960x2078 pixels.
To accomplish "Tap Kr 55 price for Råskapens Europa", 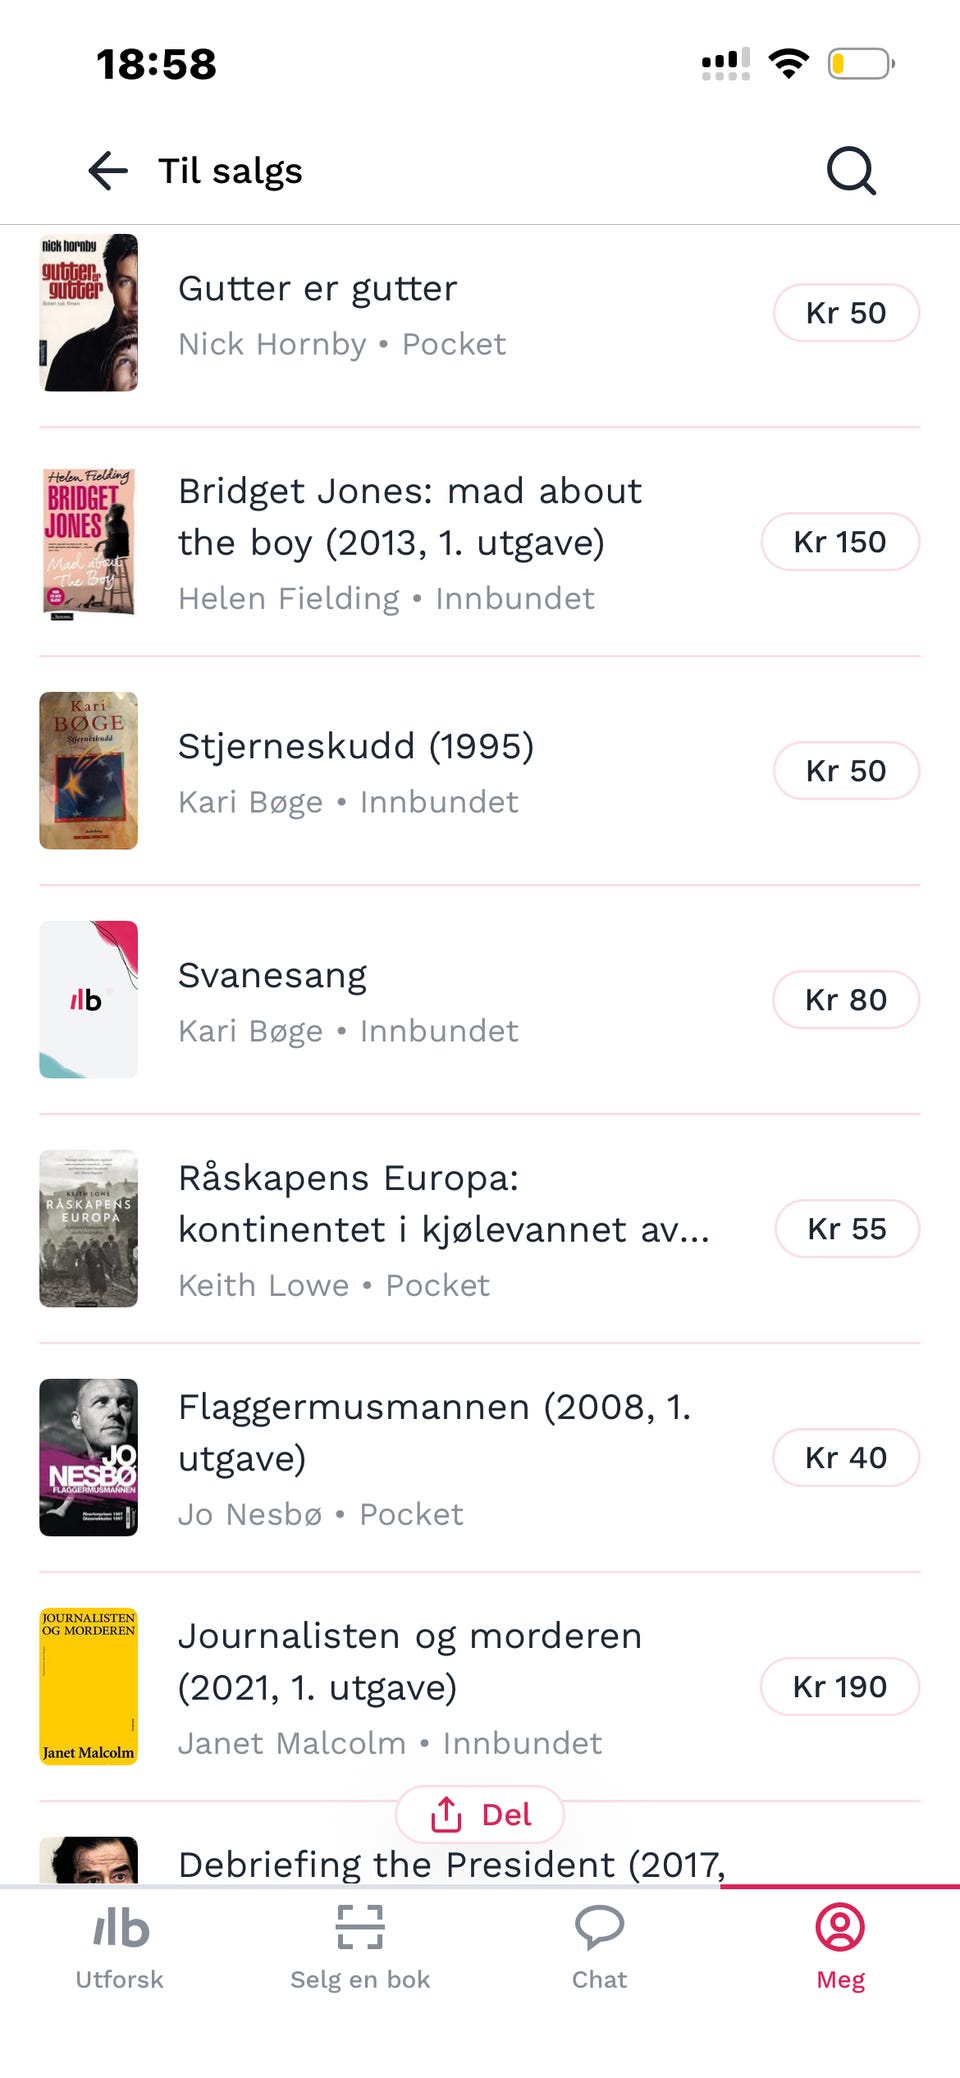I will tap(847, 1229).
